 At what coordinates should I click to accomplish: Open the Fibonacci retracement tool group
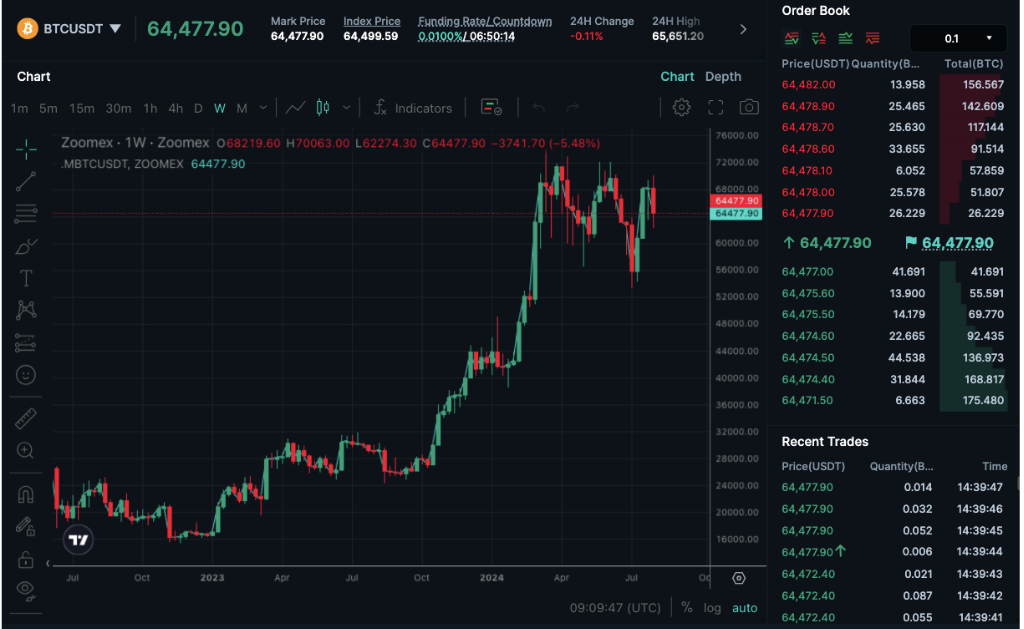tap(25, 214)
